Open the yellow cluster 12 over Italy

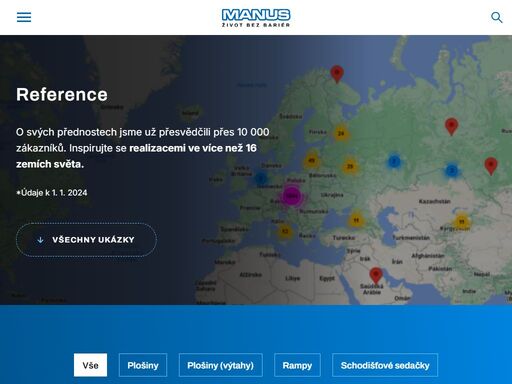tap(285, 231)
